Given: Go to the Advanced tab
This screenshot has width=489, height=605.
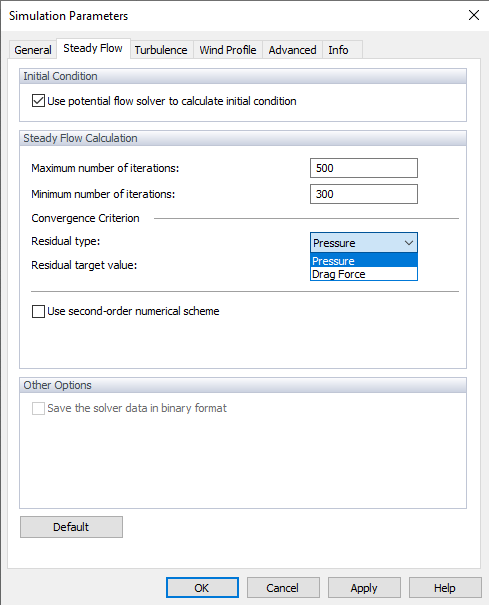Looking at the screenshot, I should coord(292,50).
